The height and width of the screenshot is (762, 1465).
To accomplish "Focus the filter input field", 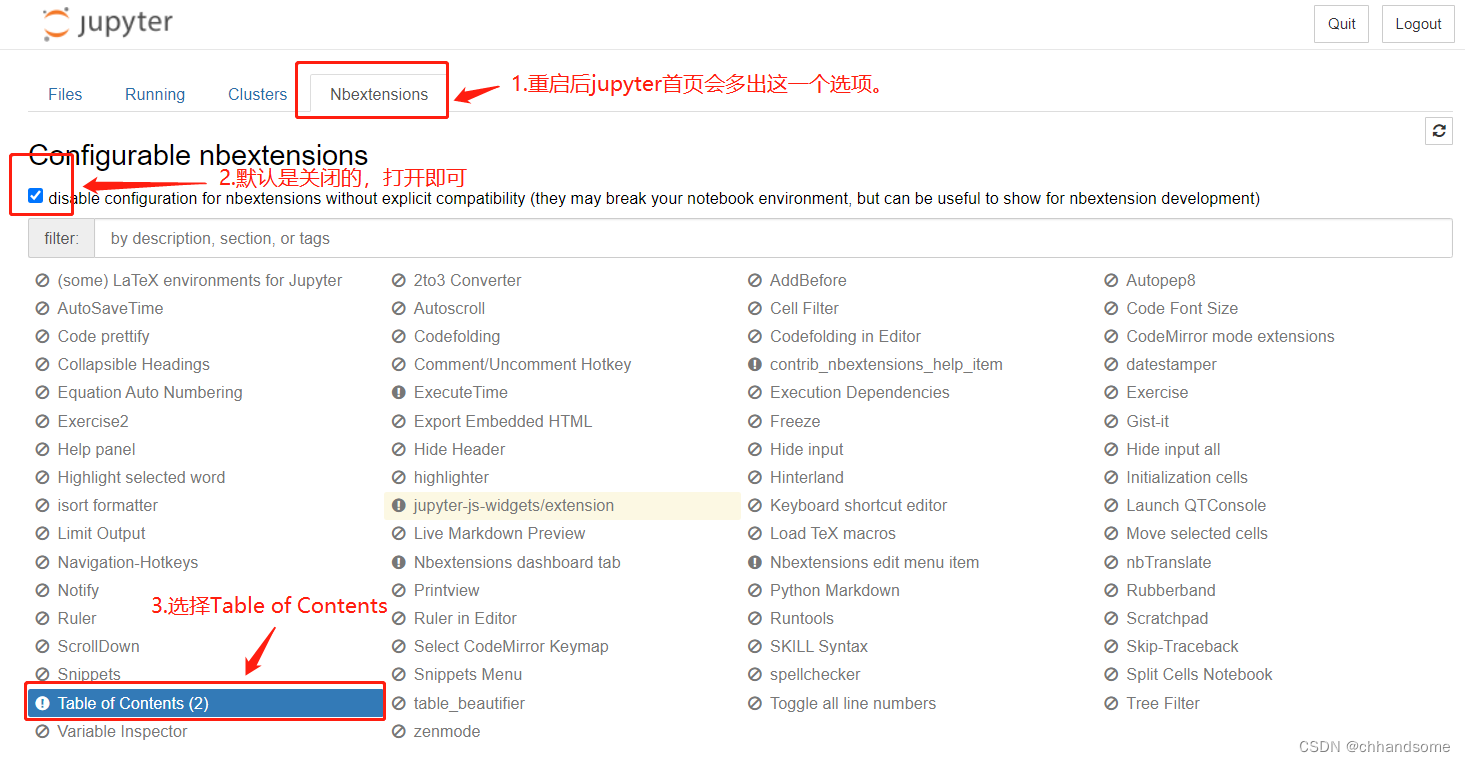I will tap(773, 239).
